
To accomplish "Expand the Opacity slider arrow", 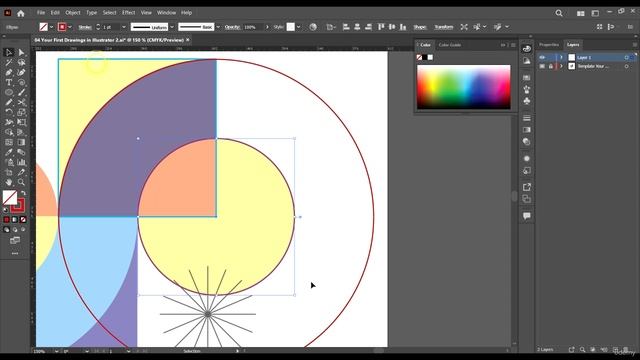I will click(x=267, y=27).
